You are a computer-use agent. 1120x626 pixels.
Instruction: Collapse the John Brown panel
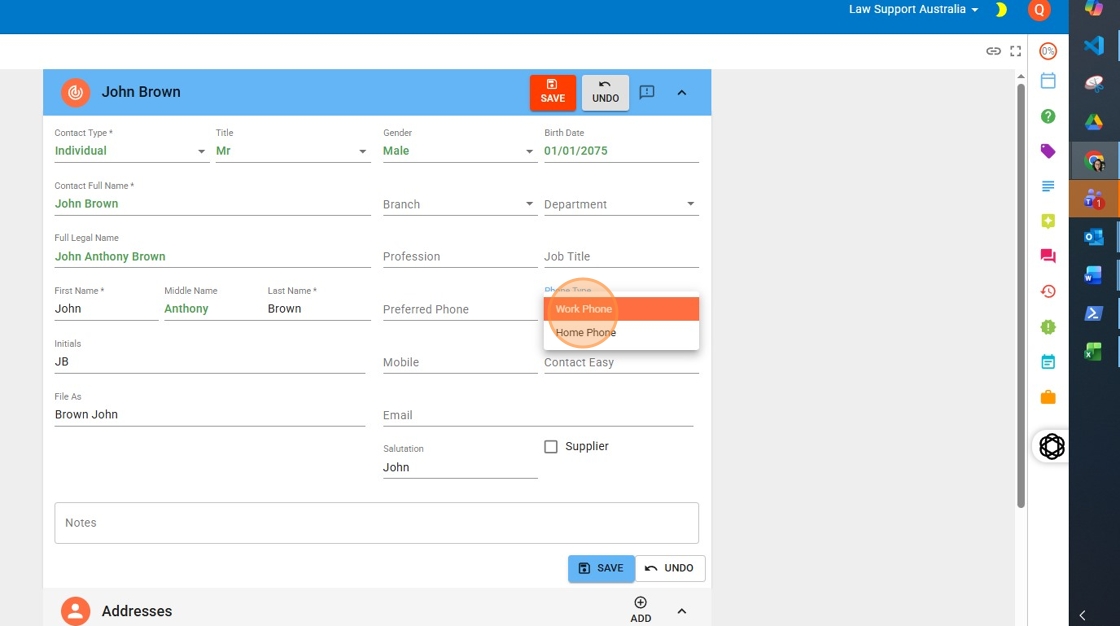tap(682, 92)
